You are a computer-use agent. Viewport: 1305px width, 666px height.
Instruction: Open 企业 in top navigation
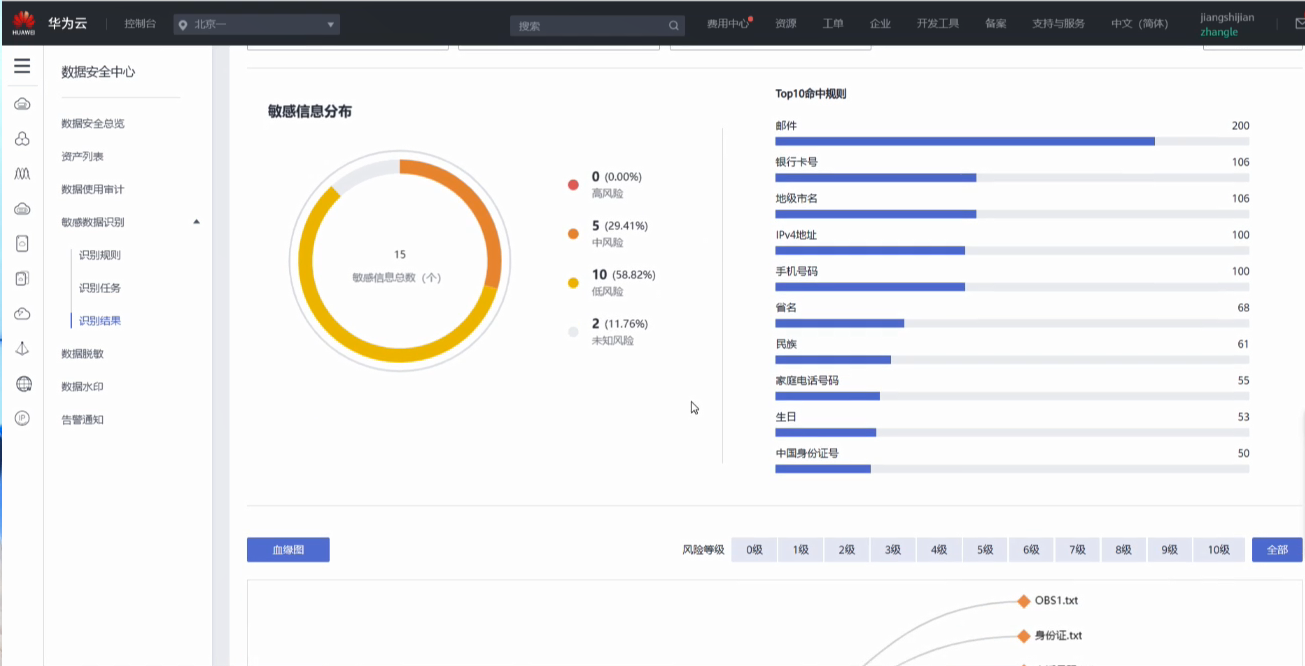[880, 24]
